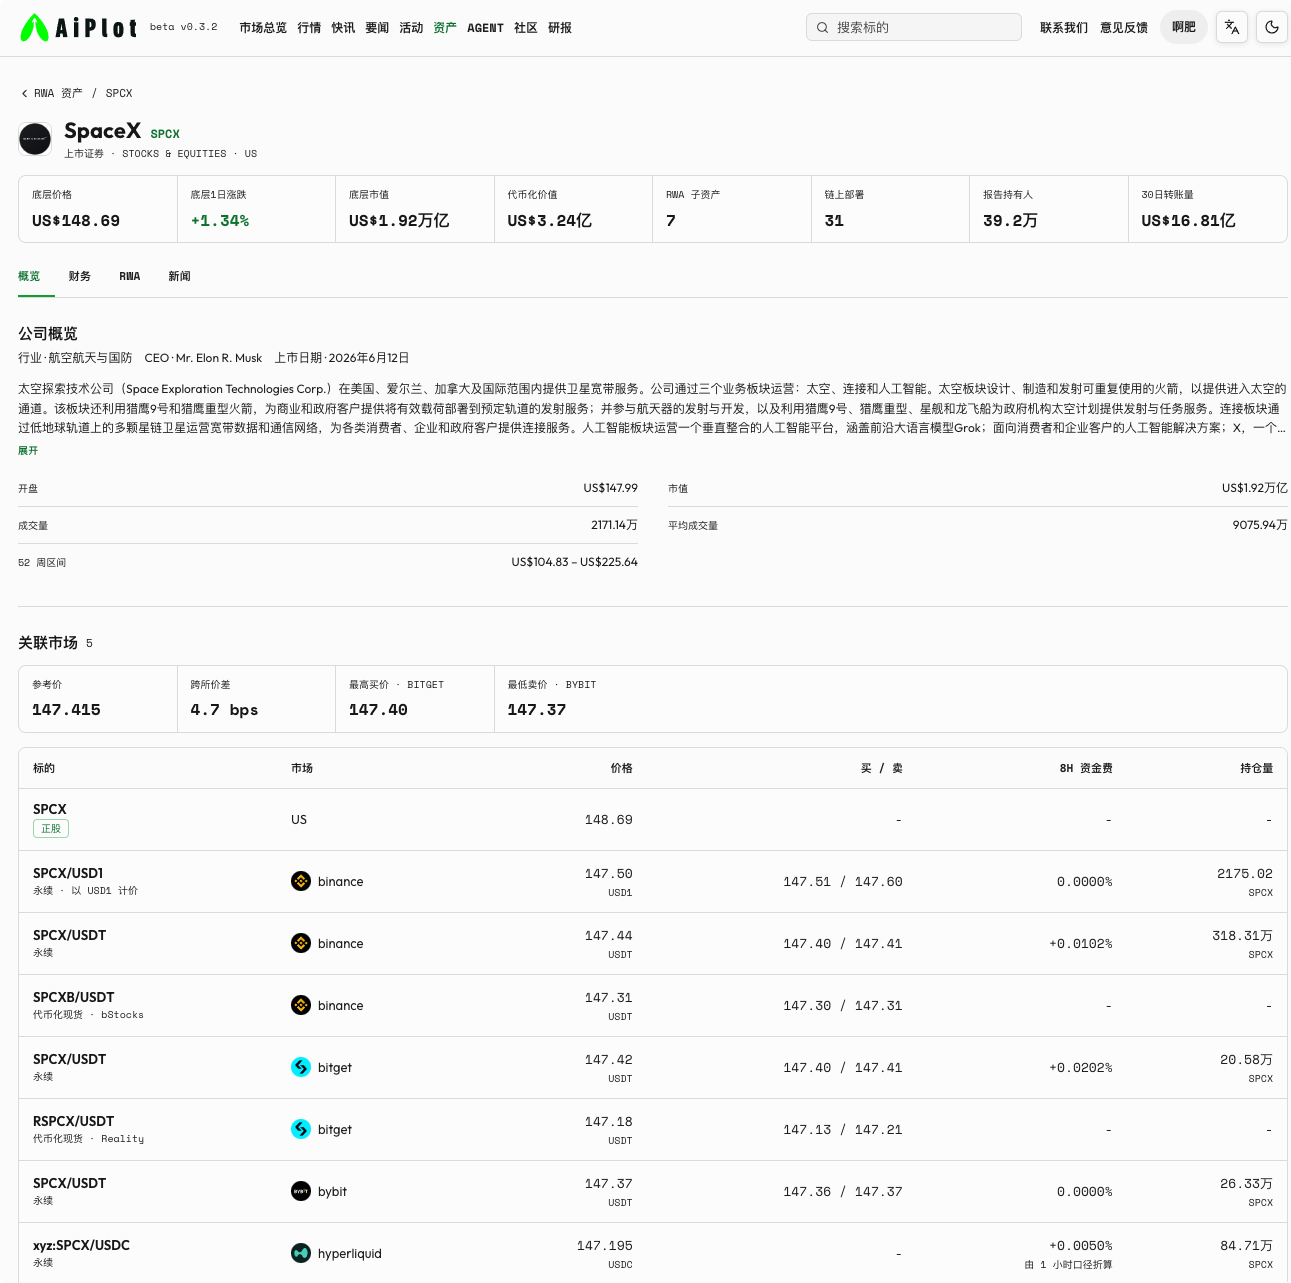1291x1283 pixels.
Task: Switch to the 新闻 tab
Action: [180, 276]
